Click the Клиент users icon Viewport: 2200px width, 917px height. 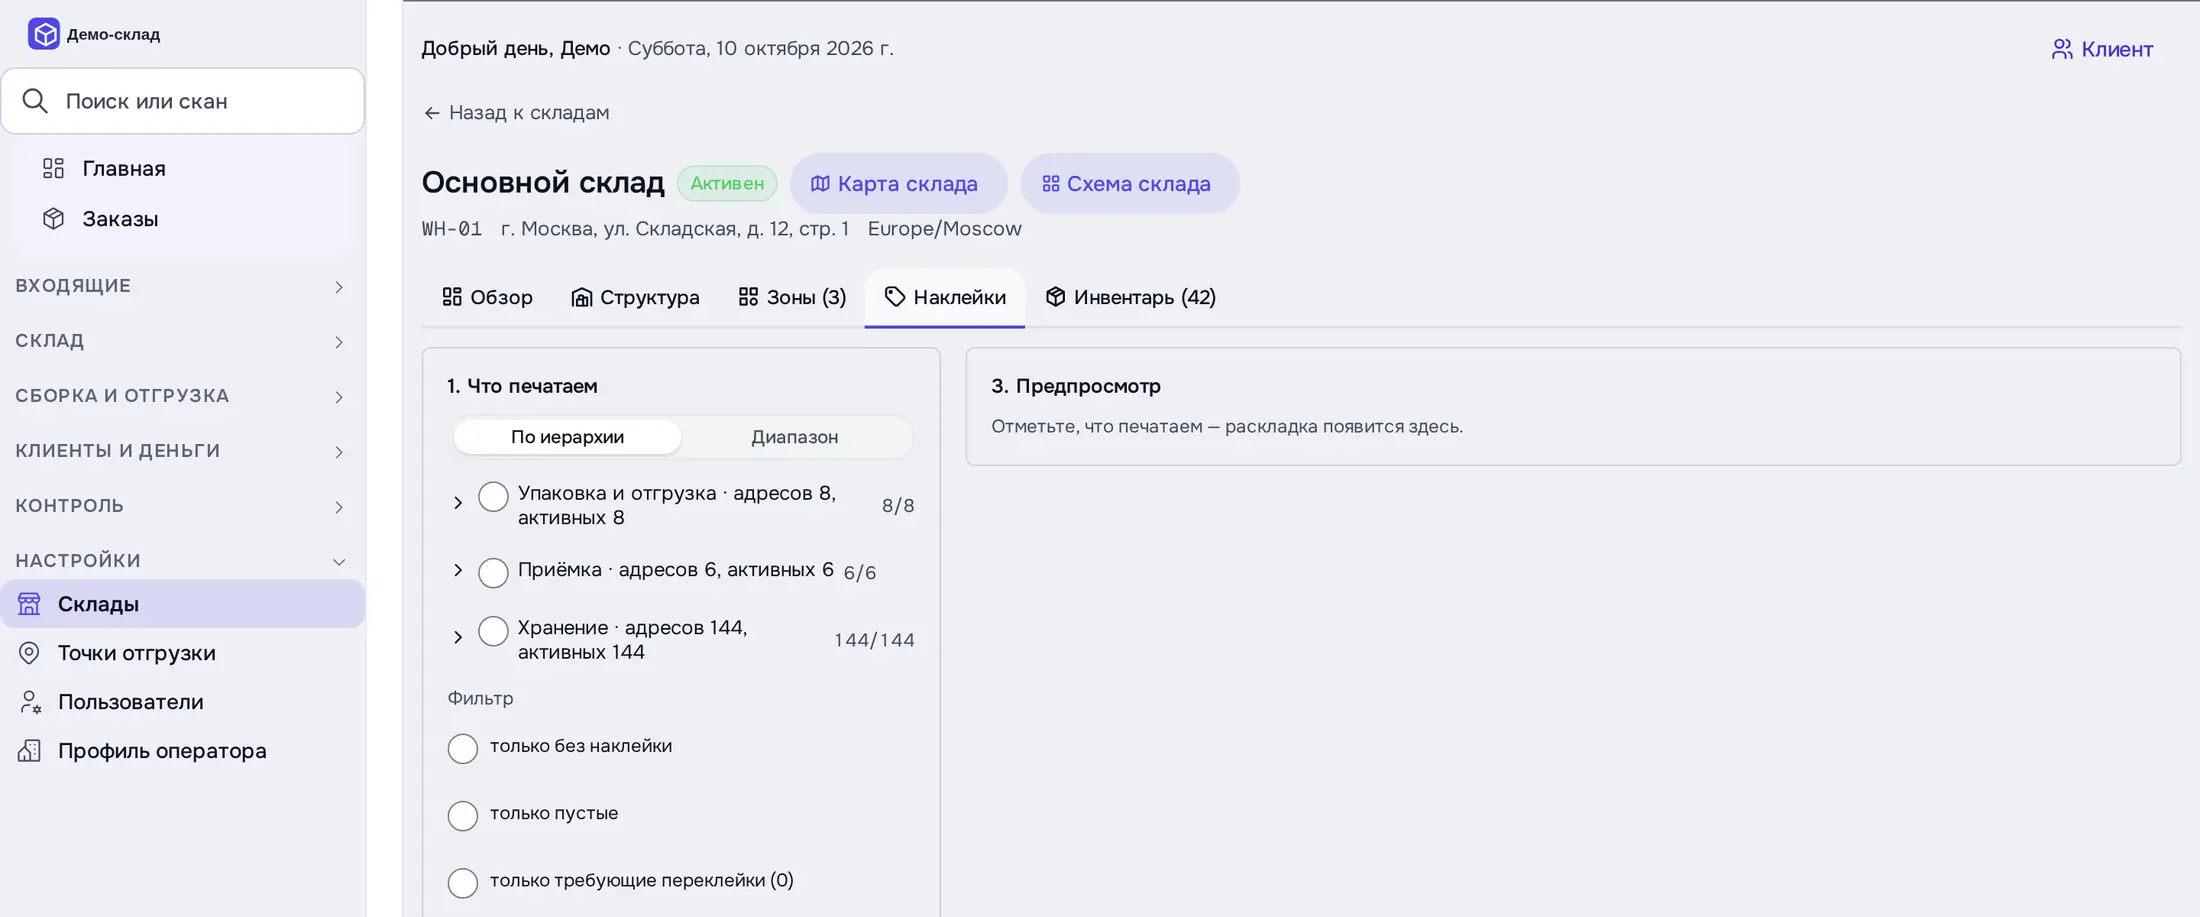pos(2062,49)
